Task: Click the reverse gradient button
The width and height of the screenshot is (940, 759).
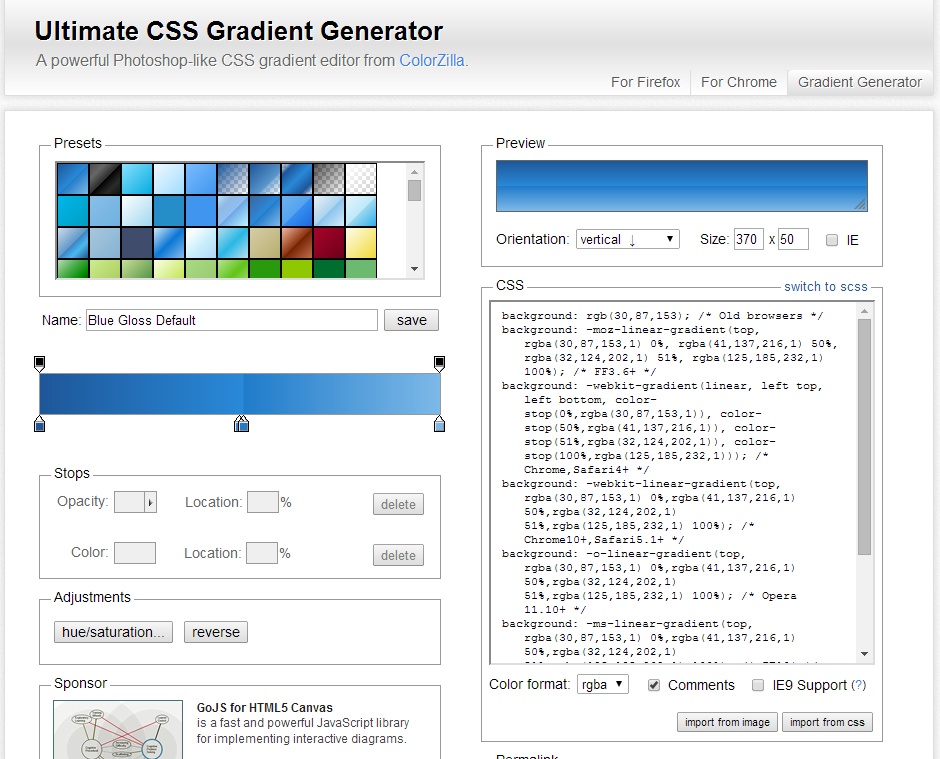Action: (216, 632)
